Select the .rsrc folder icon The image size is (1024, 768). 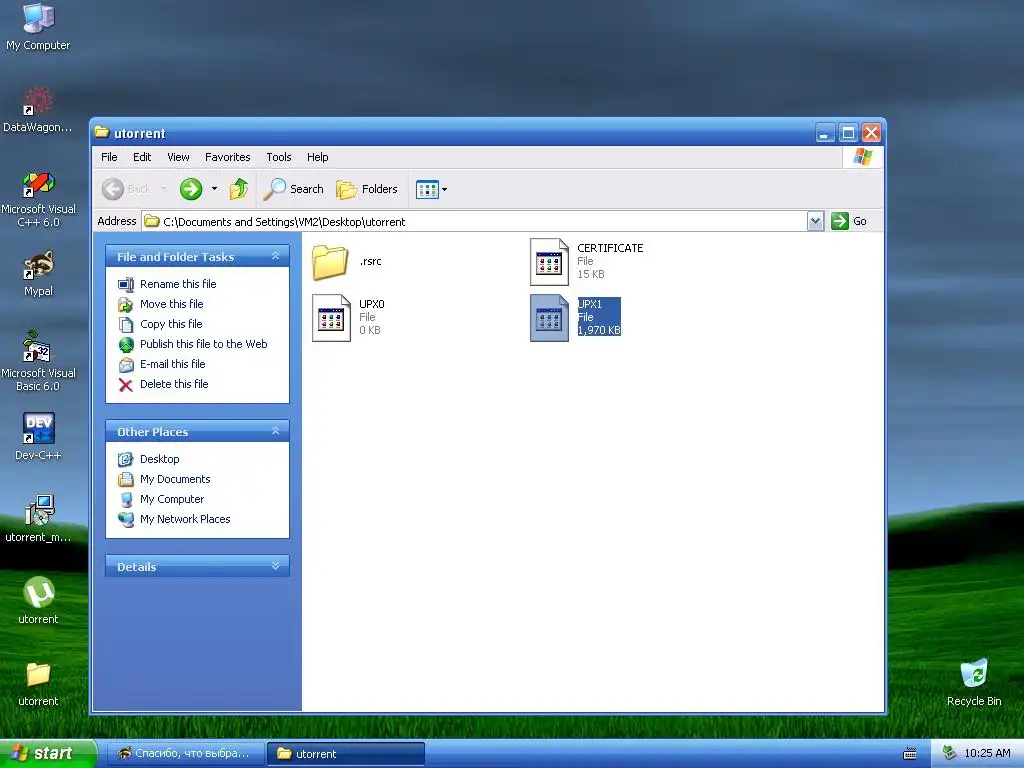coord(330,262)
